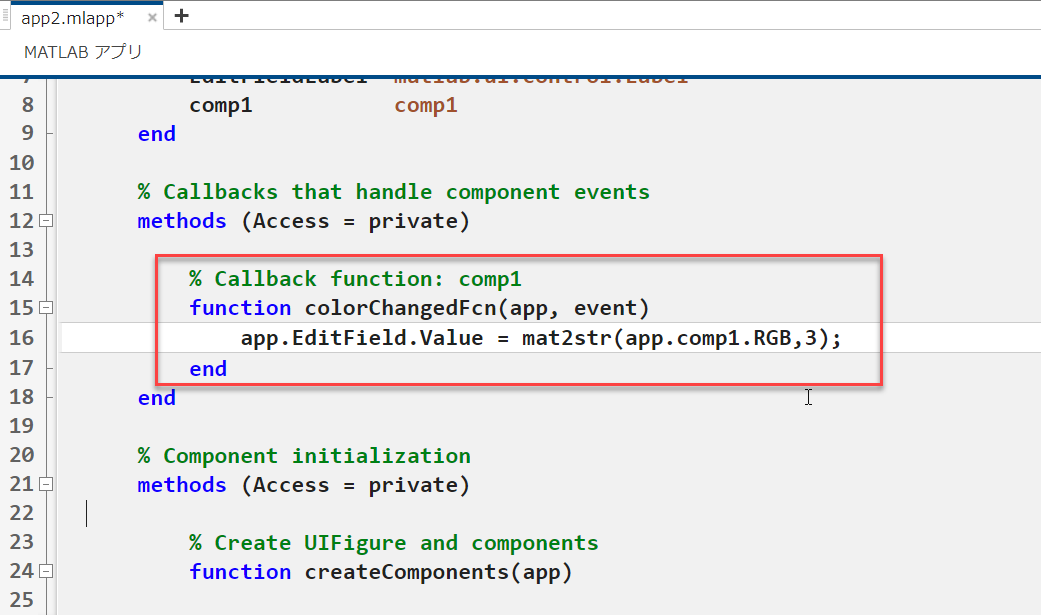Click the tab strip grip handle
The height and width of the screenshot is (615, 1041).
point(6,16)
